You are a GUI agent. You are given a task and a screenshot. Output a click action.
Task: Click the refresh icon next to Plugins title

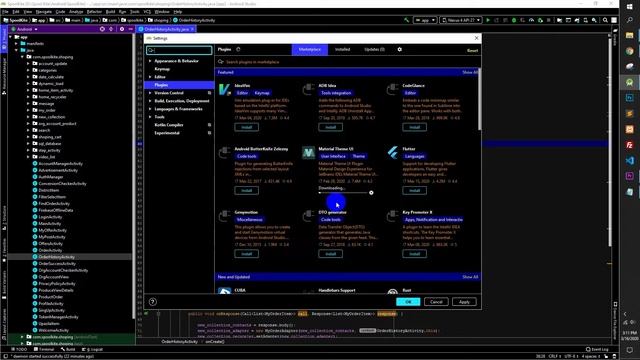click(238, 49)
